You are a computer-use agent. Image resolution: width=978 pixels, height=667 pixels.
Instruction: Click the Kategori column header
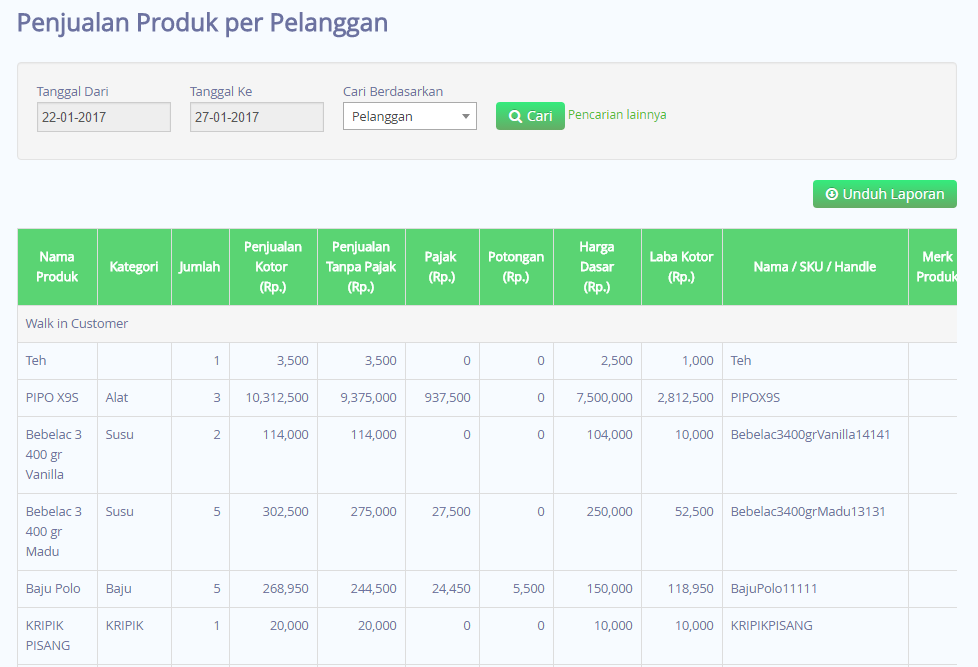[x=134, y=267]
